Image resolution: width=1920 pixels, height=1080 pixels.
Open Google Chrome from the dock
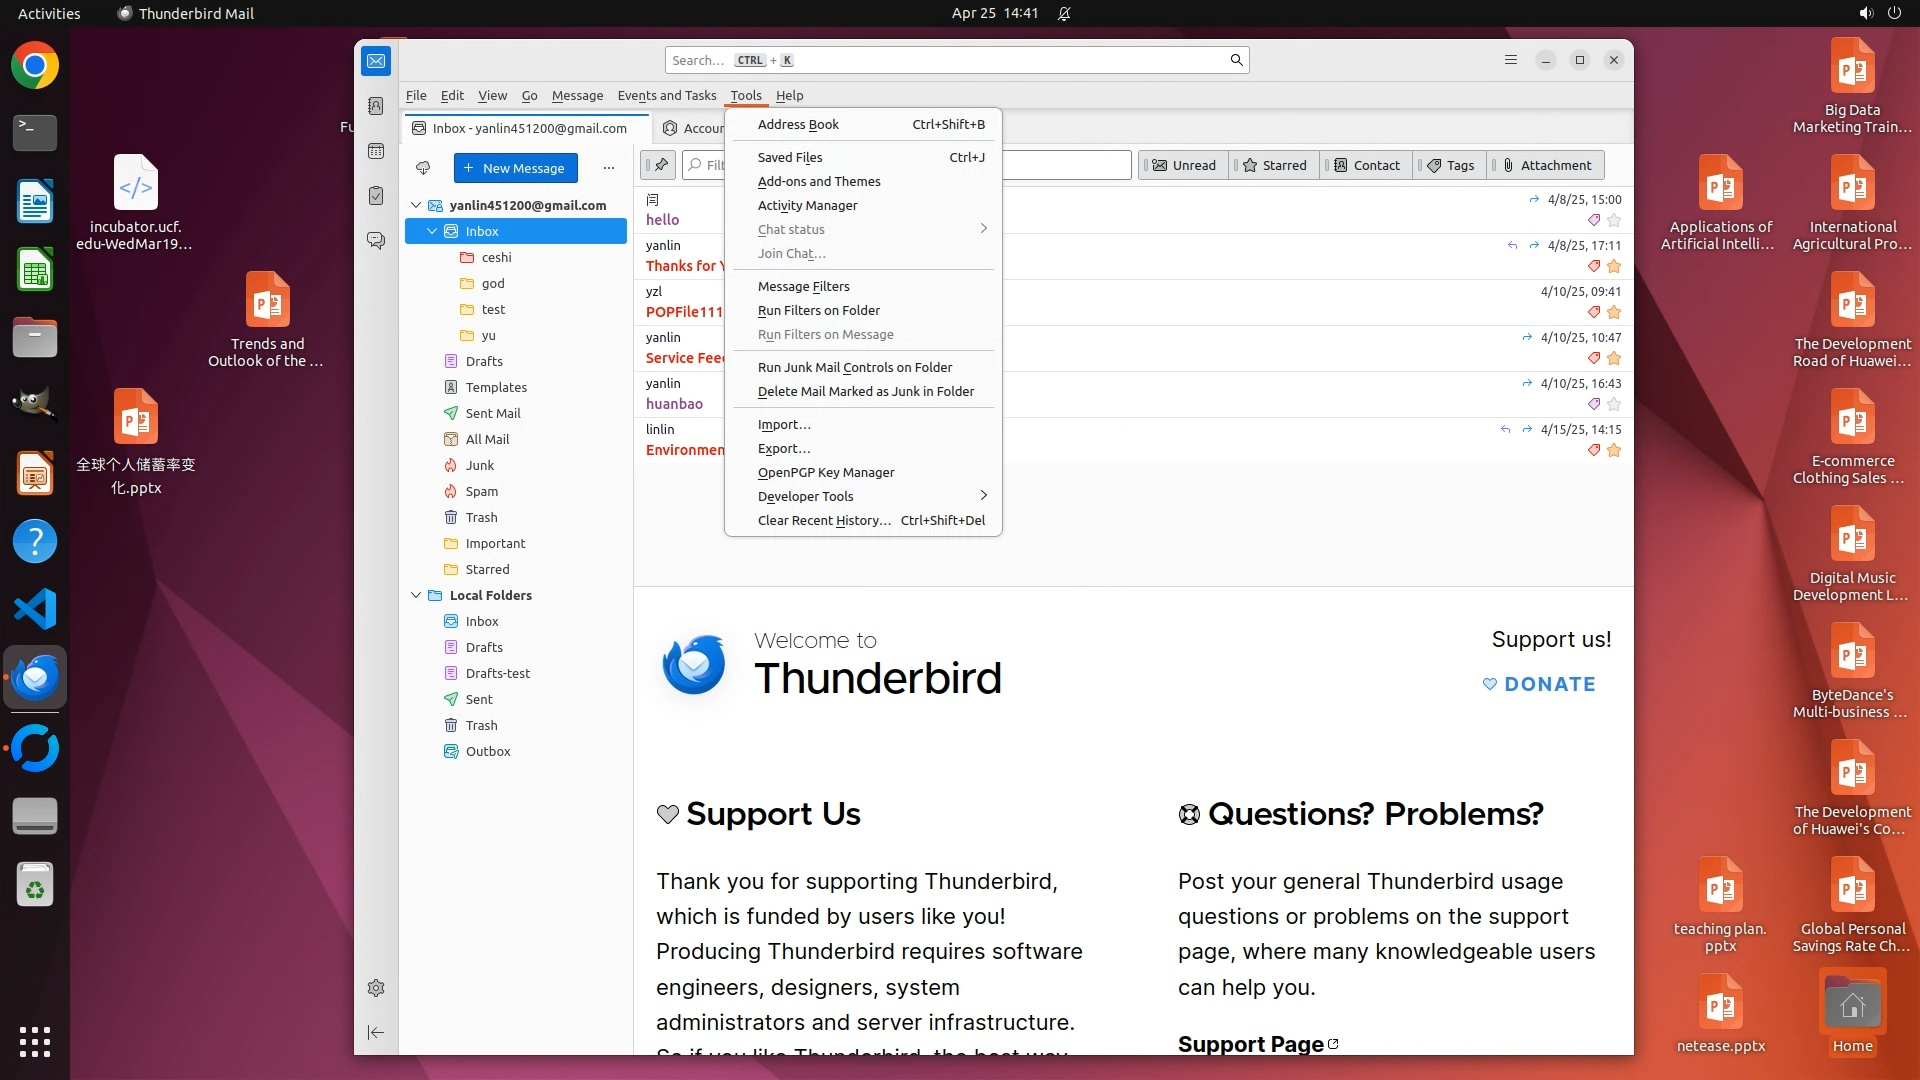[x=35, y=66]
